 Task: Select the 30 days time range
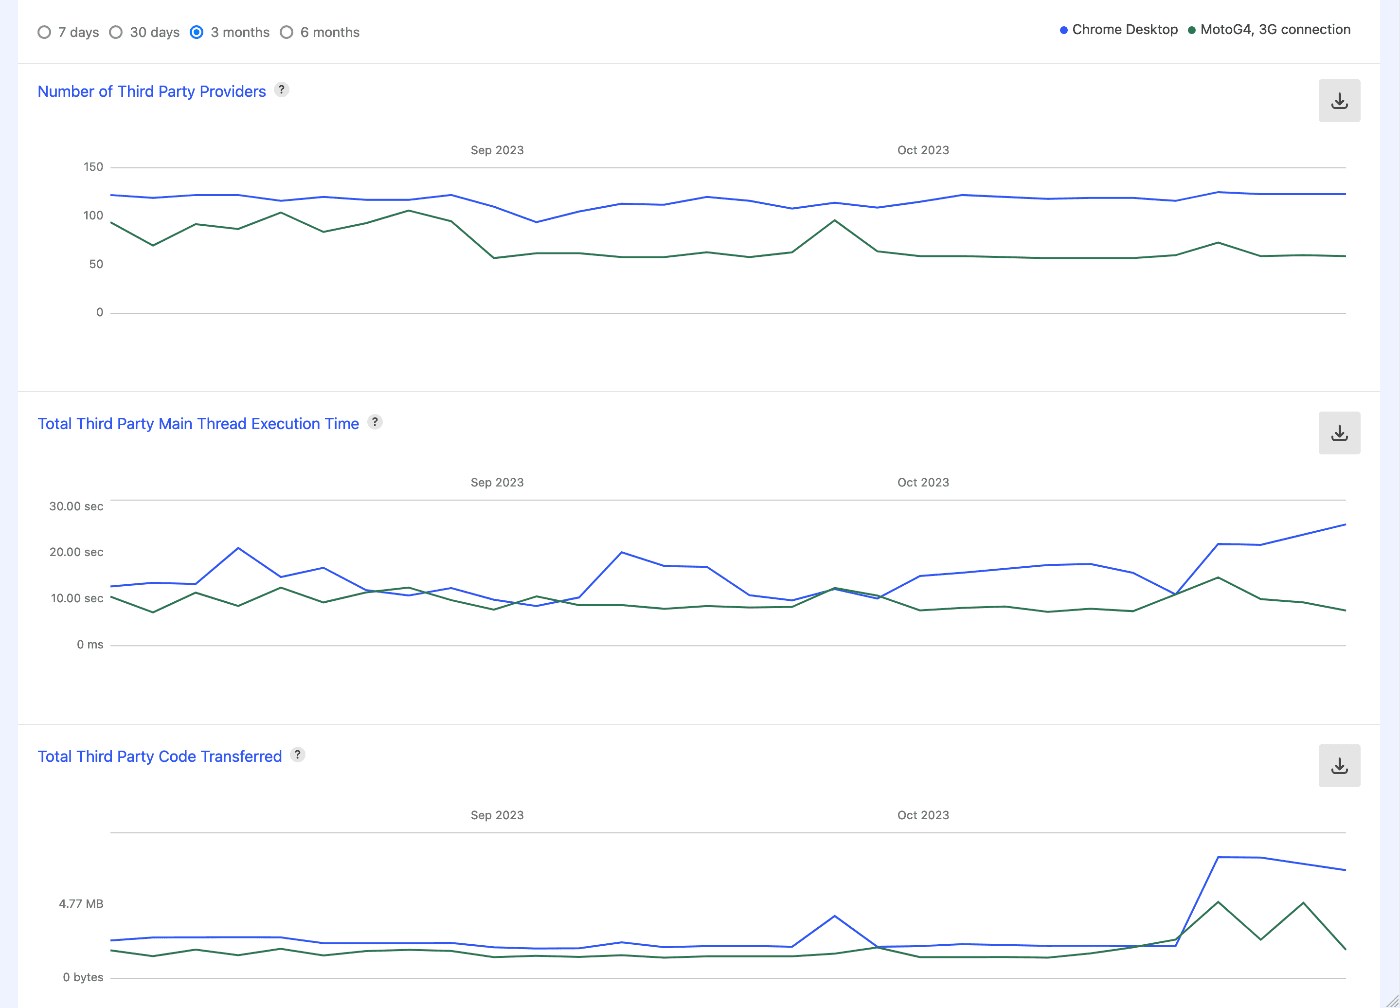coord(116,32)
